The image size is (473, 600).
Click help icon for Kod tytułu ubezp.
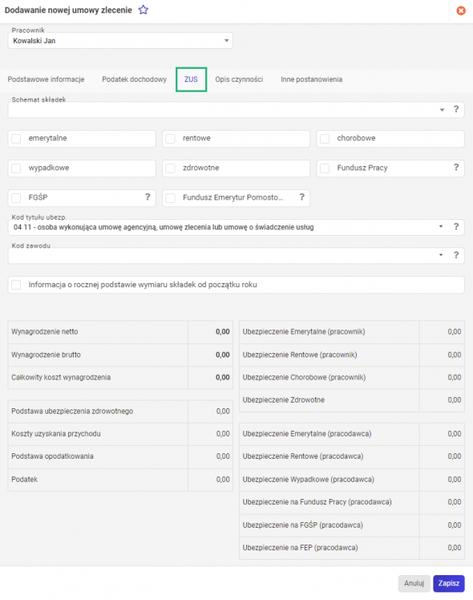coord(456,227)
